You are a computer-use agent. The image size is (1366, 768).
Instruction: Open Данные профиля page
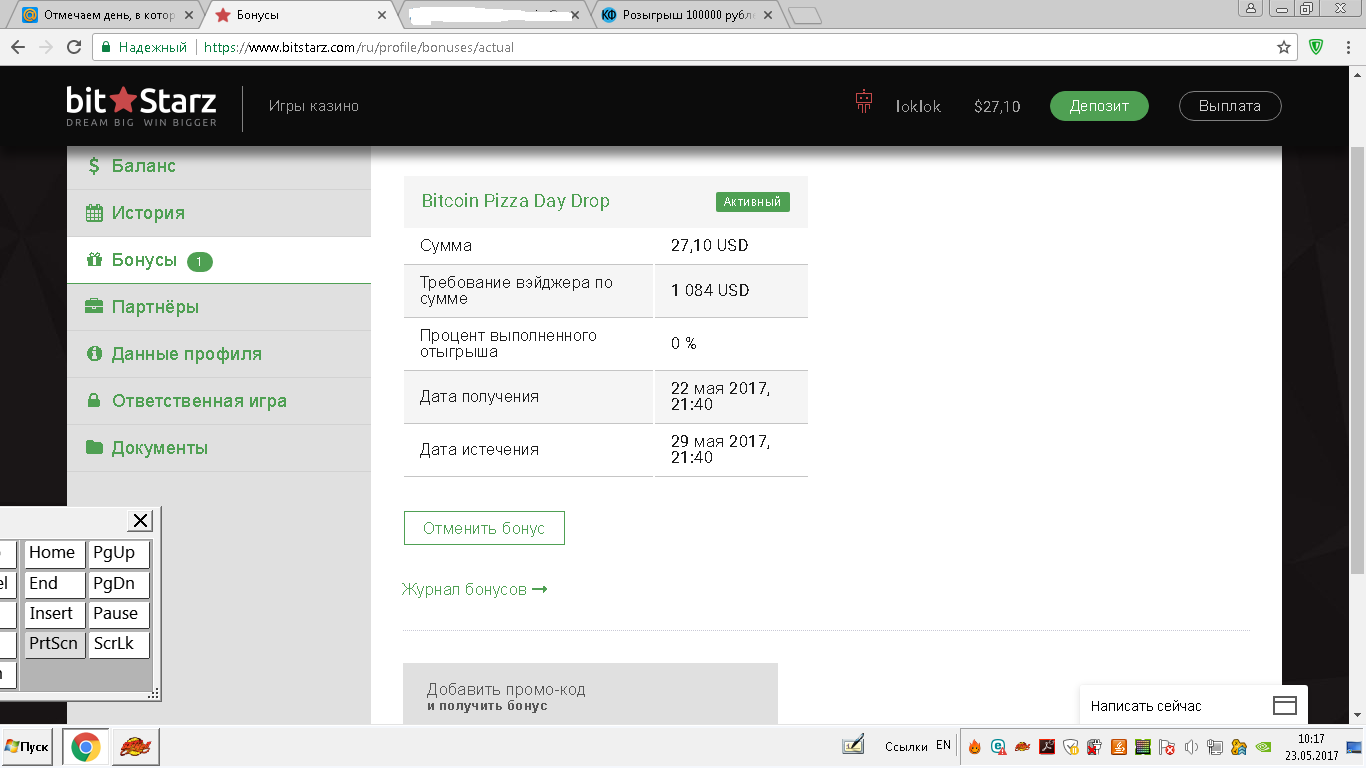[x=186, y=354]
